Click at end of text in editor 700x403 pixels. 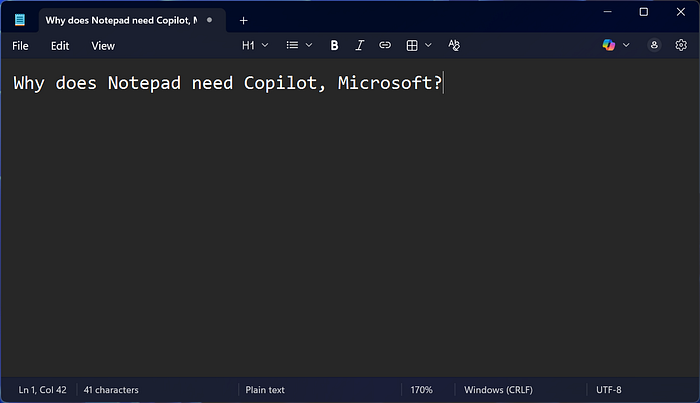[x=443, y=83]
